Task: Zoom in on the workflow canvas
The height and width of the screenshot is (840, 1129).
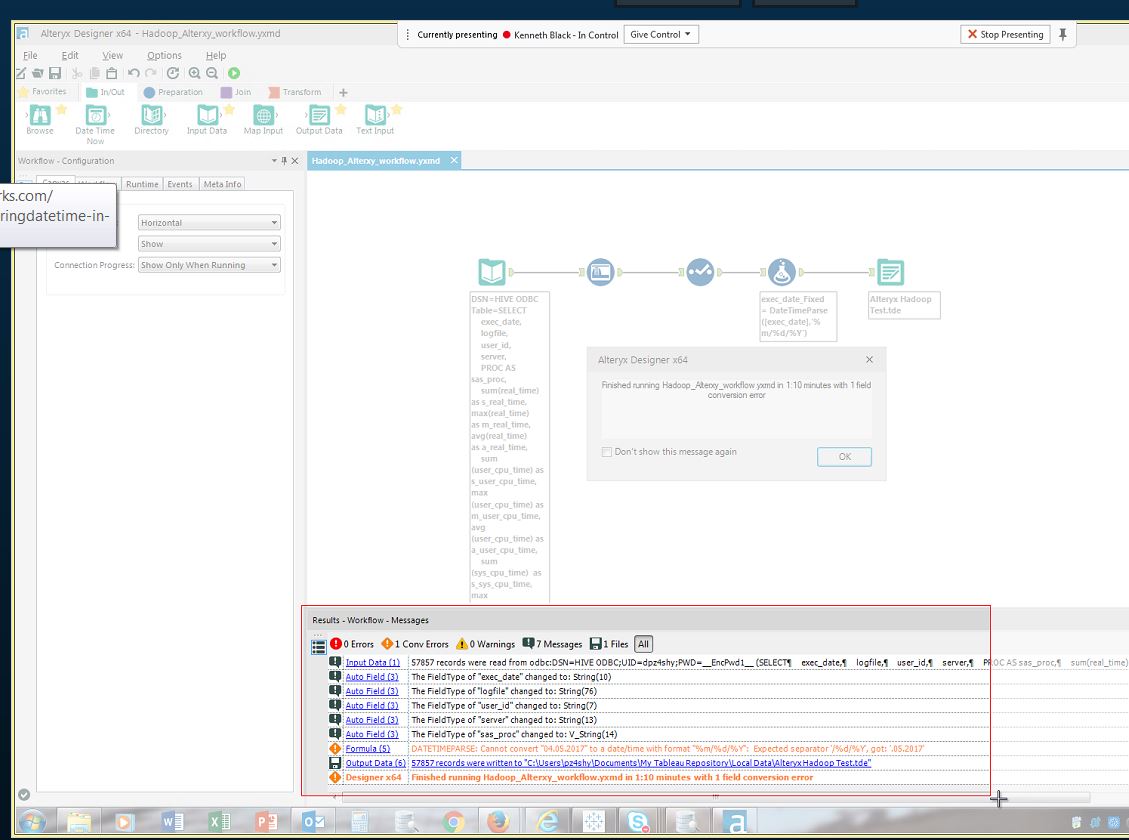Action: [194, 73]
